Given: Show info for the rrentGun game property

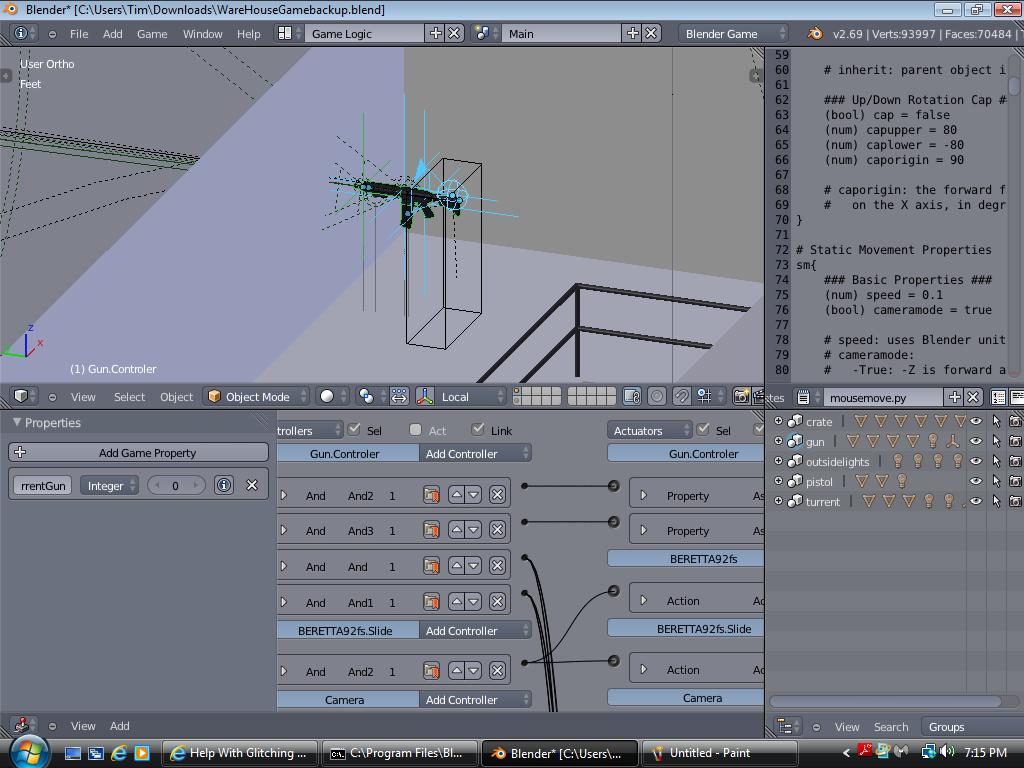Looking at the screenshot, I should [224, 485].
